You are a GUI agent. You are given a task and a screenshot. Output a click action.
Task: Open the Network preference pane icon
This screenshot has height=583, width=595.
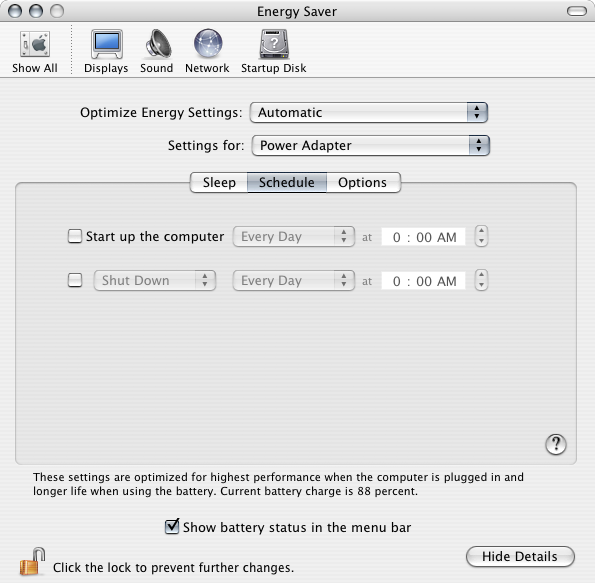coord(207,52)
